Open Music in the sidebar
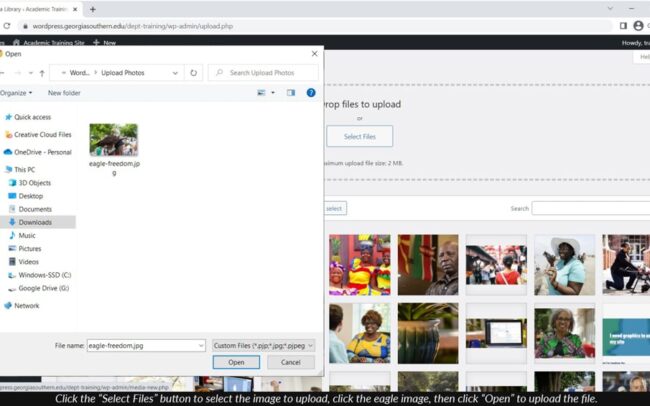Viewport: 650px width, 406px height. point(22,235)
